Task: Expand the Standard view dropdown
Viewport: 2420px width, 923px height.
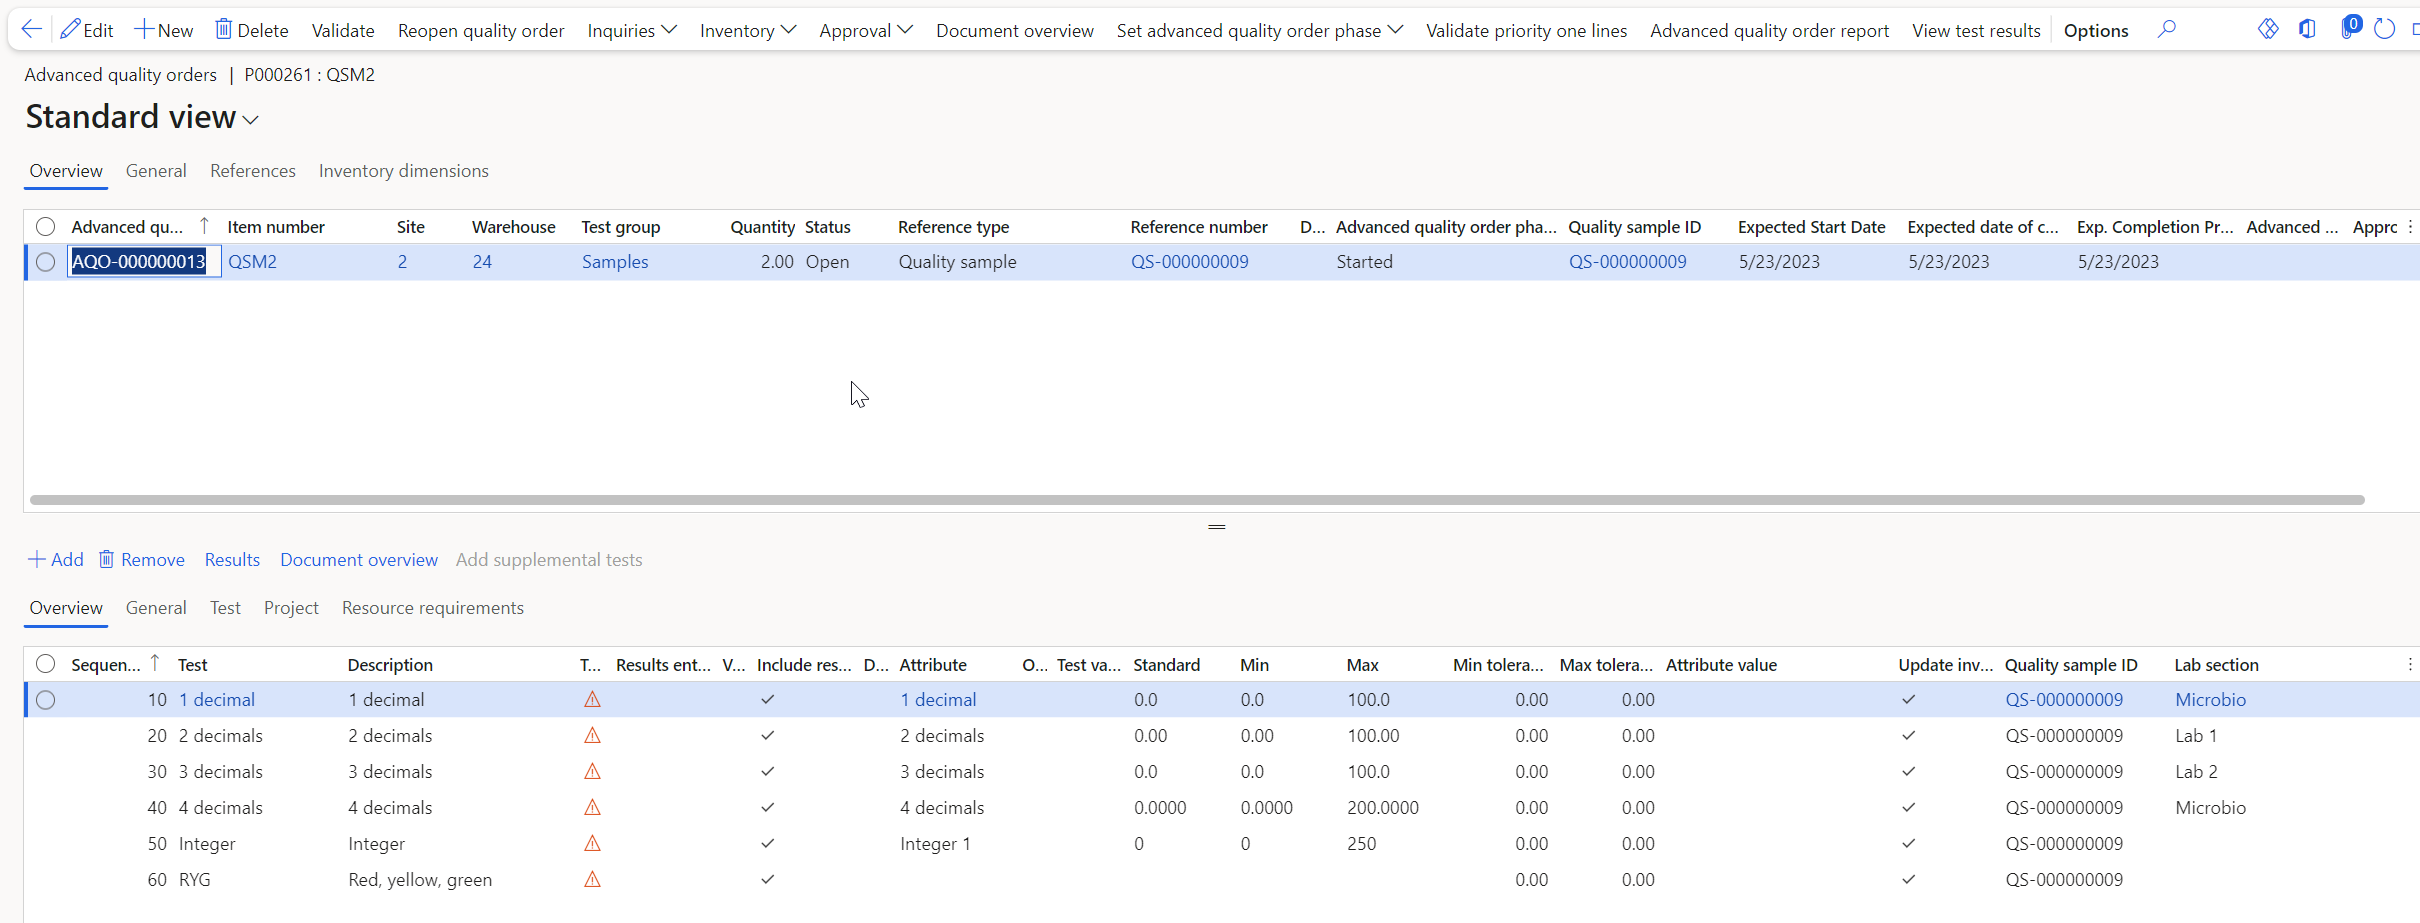Action: 251,120
